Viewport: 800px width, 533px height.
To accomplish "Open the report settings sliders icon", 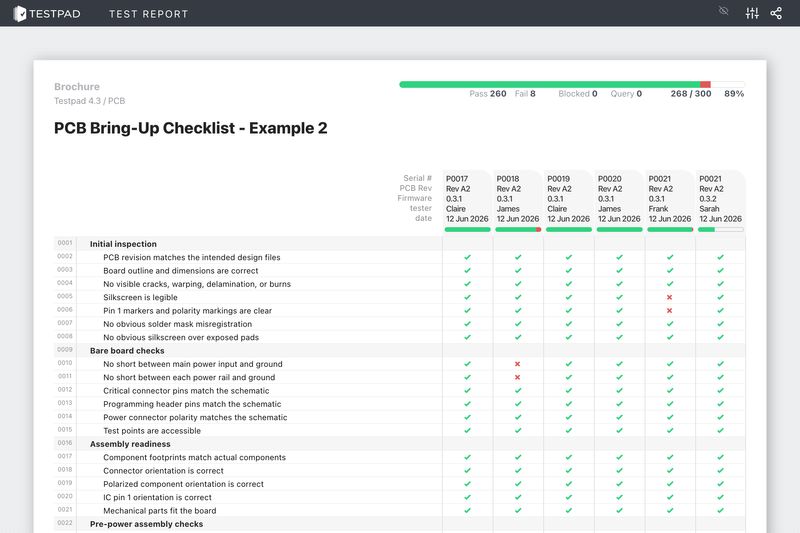I will 752,13.
